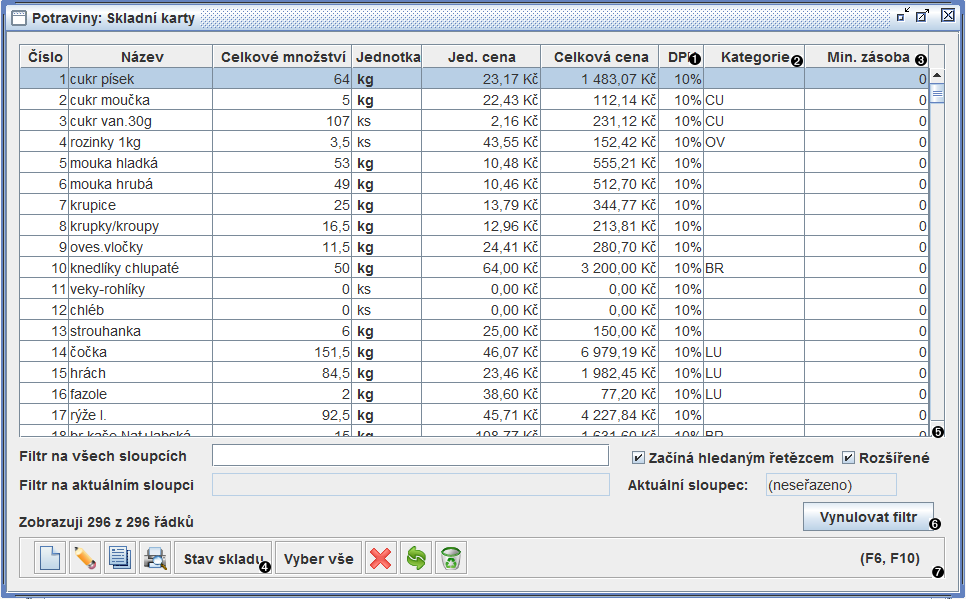Focus the 'Filtr na všech sloupcích' field
This screenshot has height=599, width=966.
pyautogui.click(x=410, y=456)
